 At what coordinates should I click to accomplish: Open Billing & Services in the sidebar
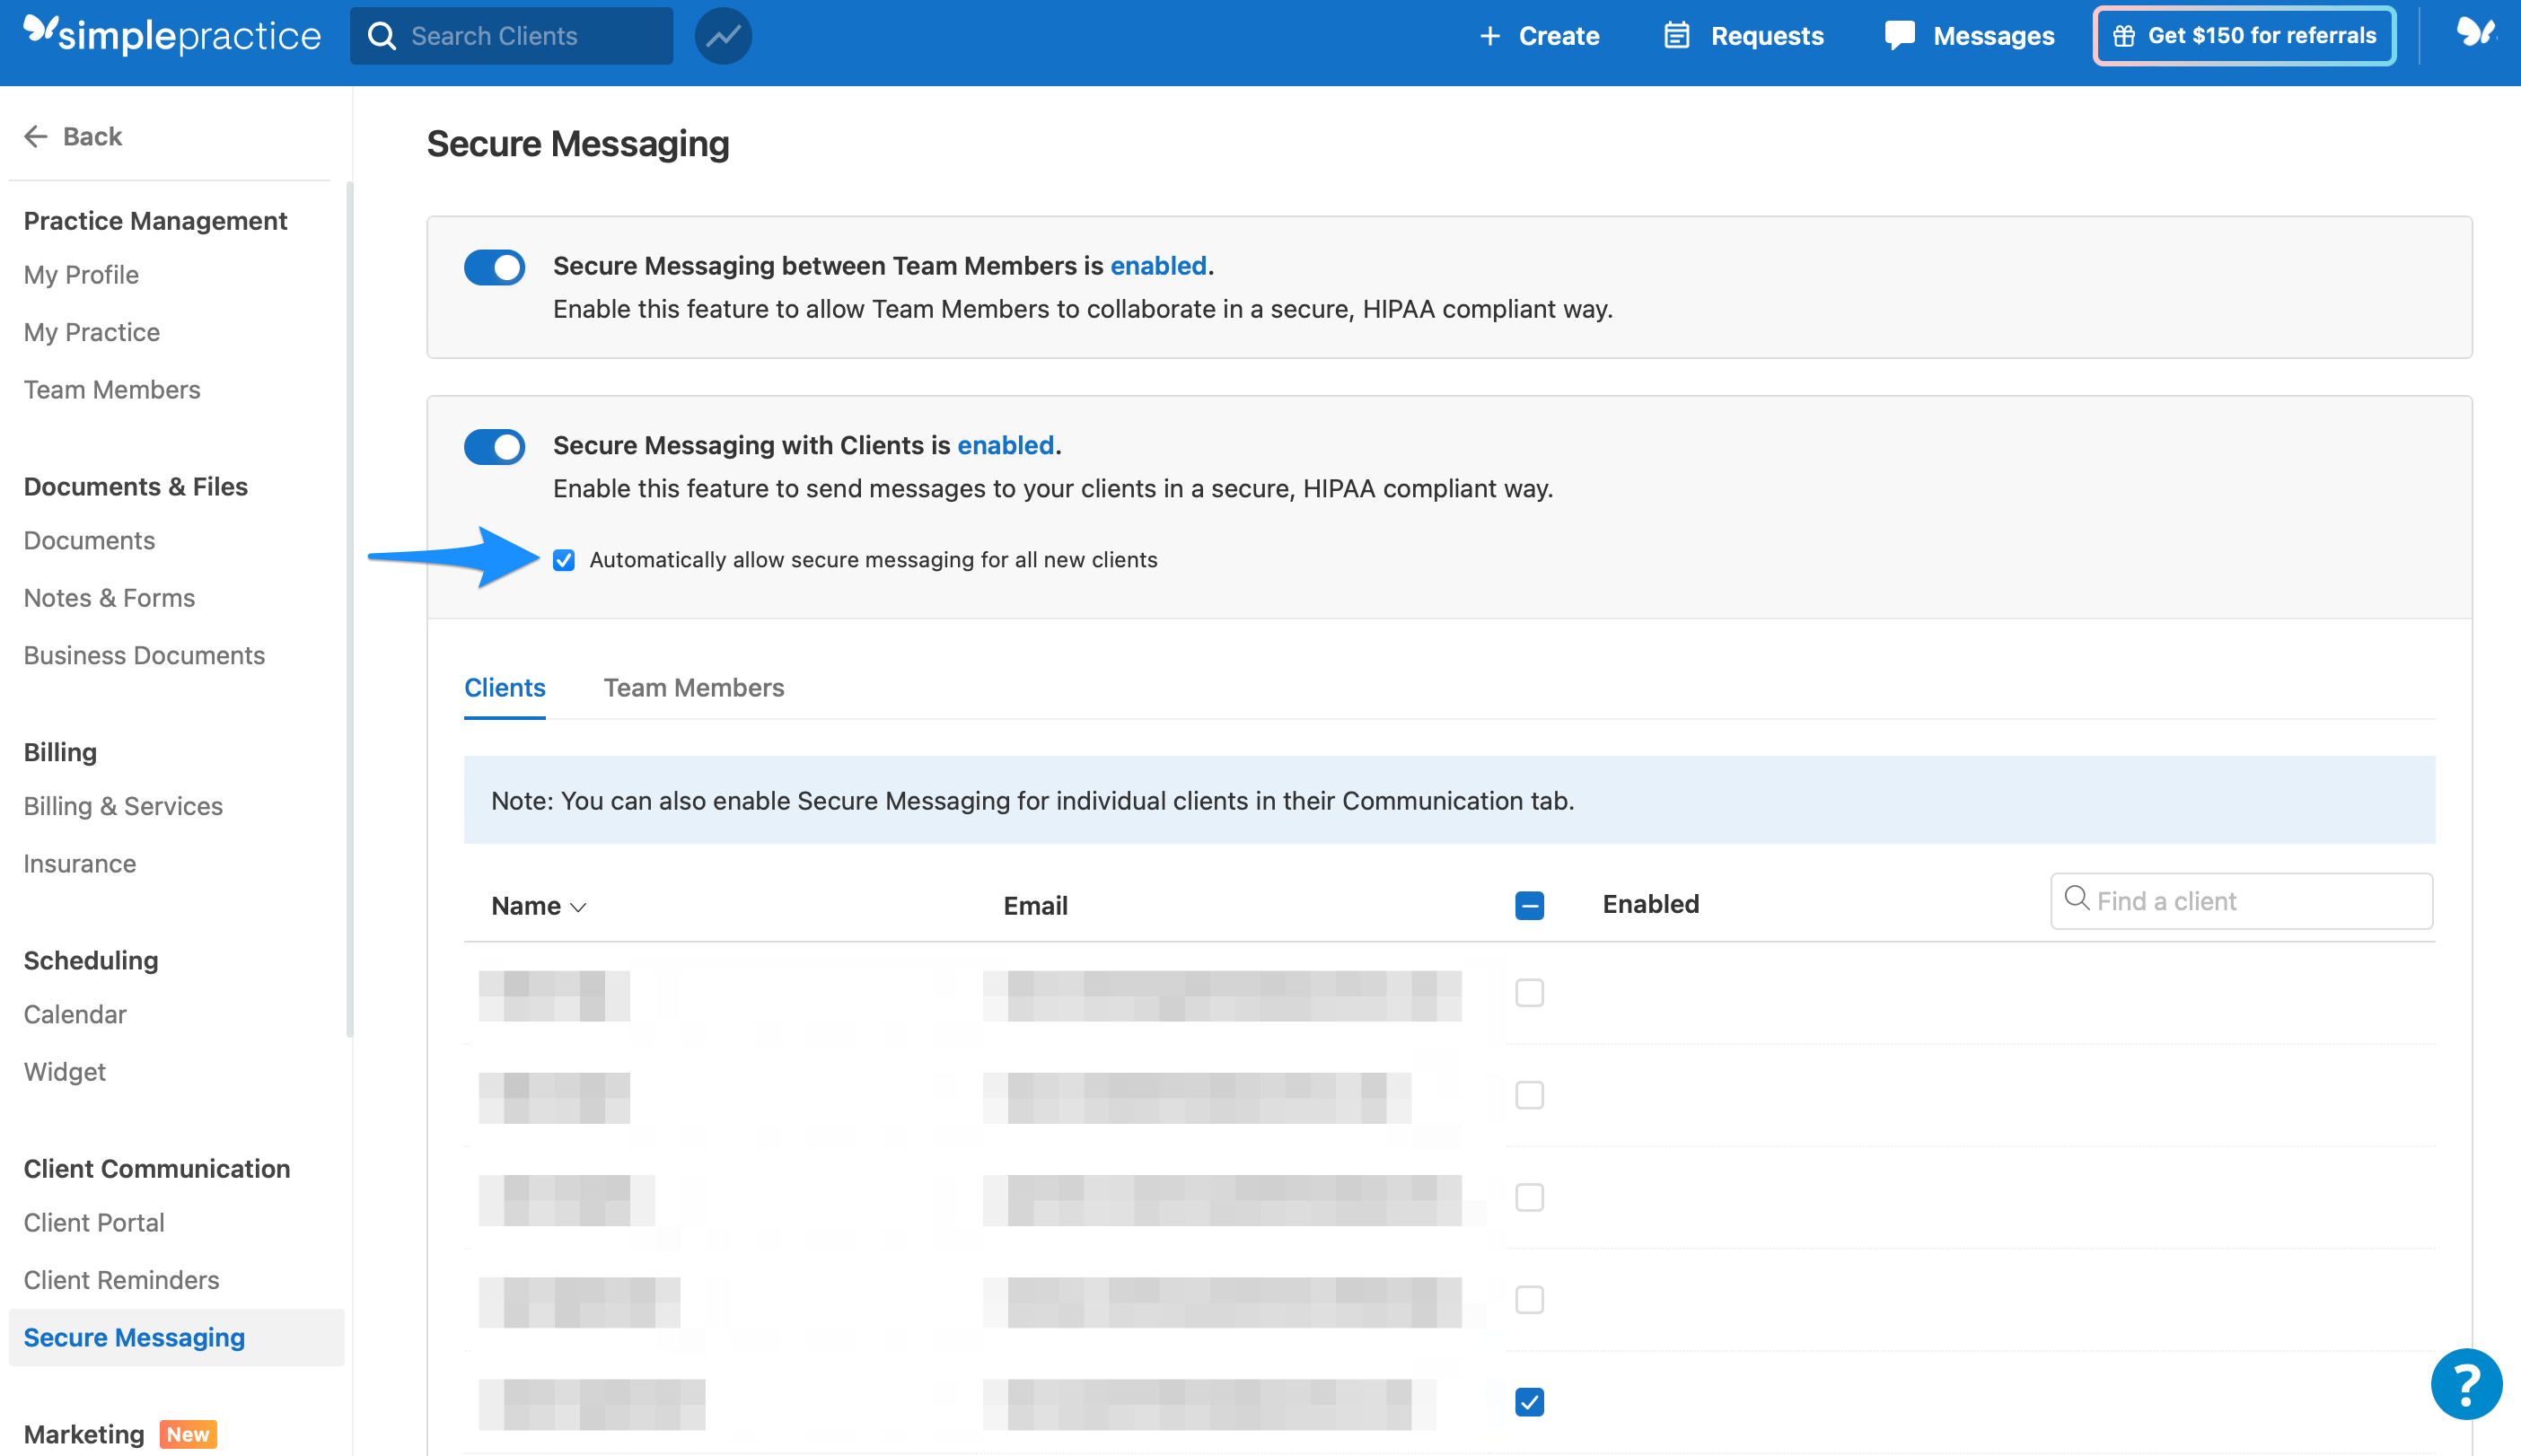[x=122, y=806]
